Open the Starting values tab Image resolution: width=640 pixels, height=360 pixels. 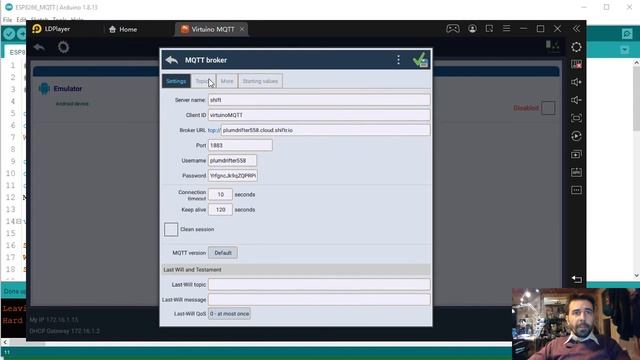pyautogui.click(x=260, y=81)
